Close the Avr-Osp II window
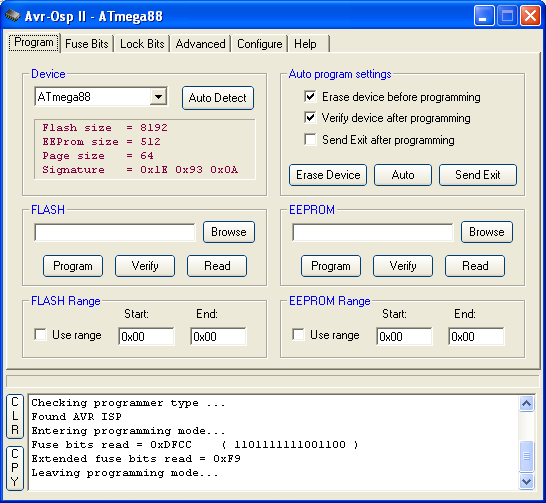This screenshot has width=546, height=503. coord(530,16)
